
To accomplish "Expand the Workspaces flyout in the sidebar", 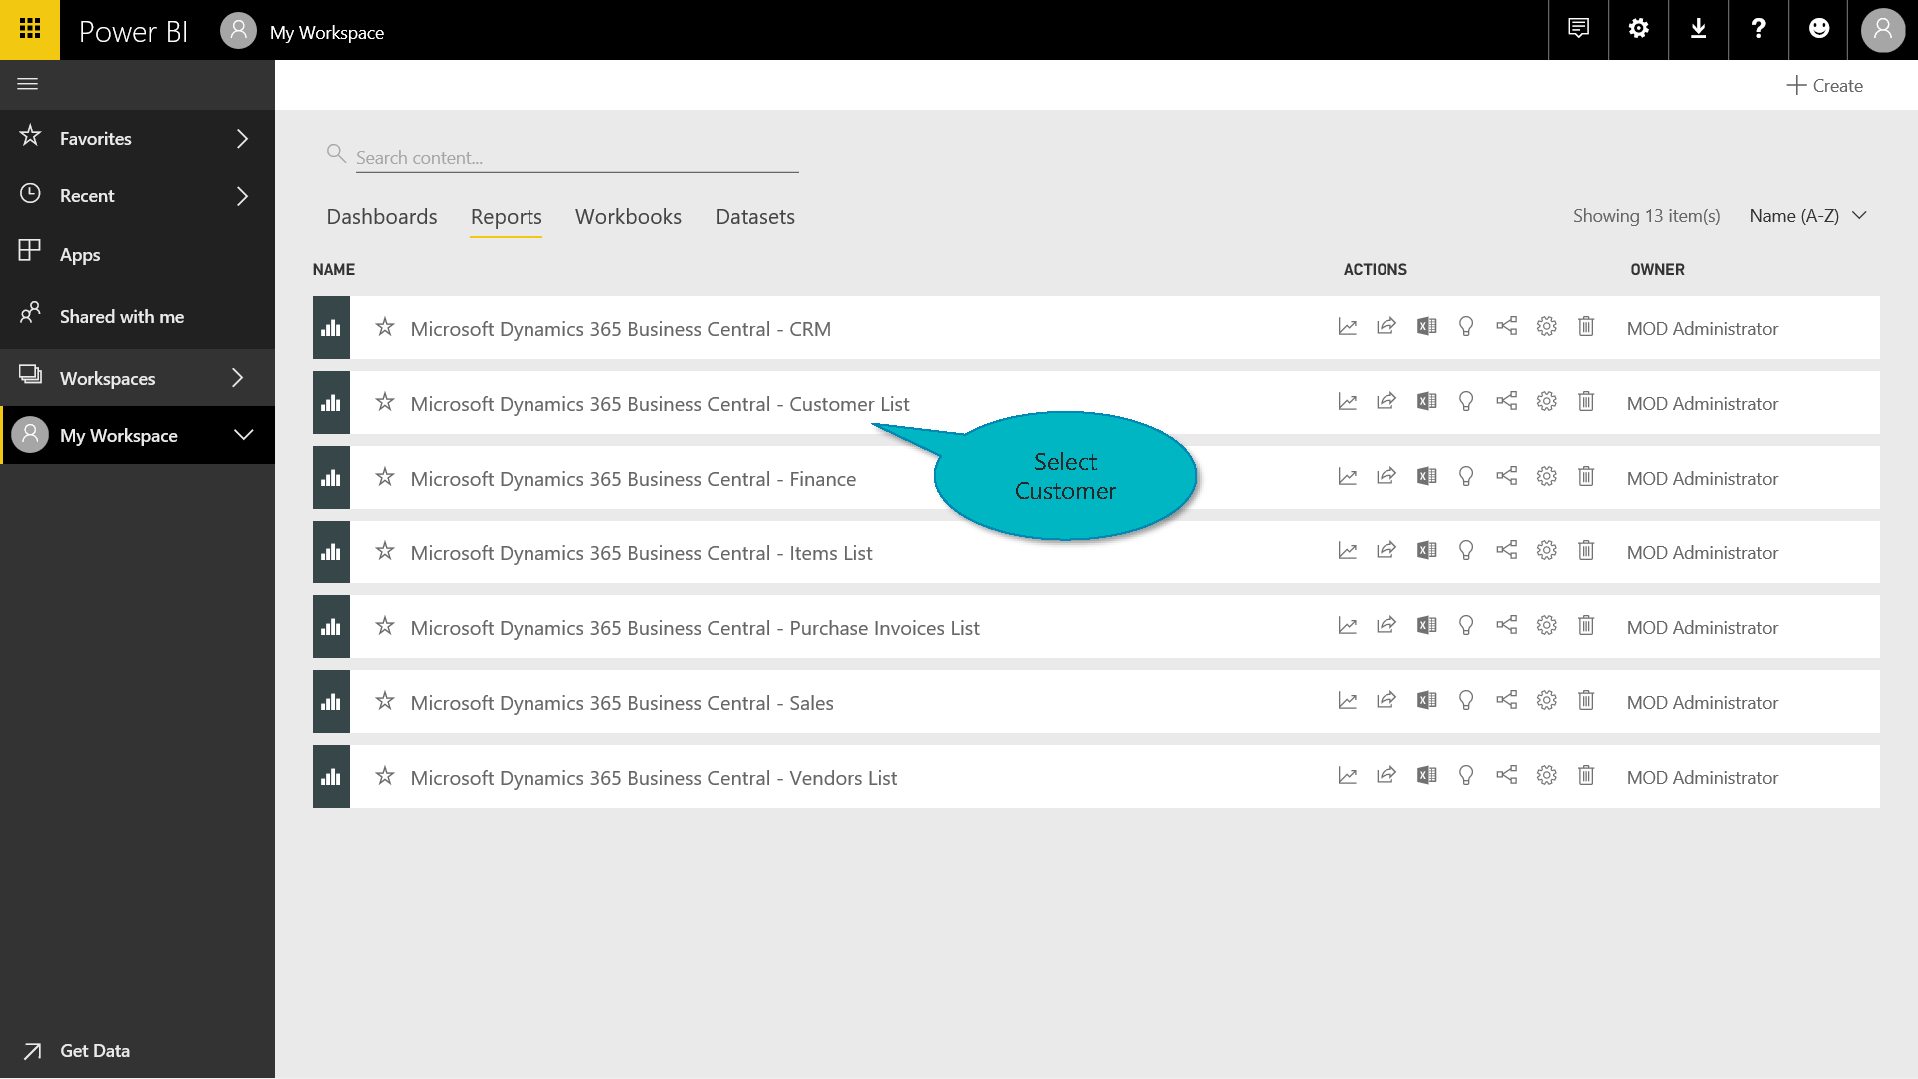I will tap(237, 378).
